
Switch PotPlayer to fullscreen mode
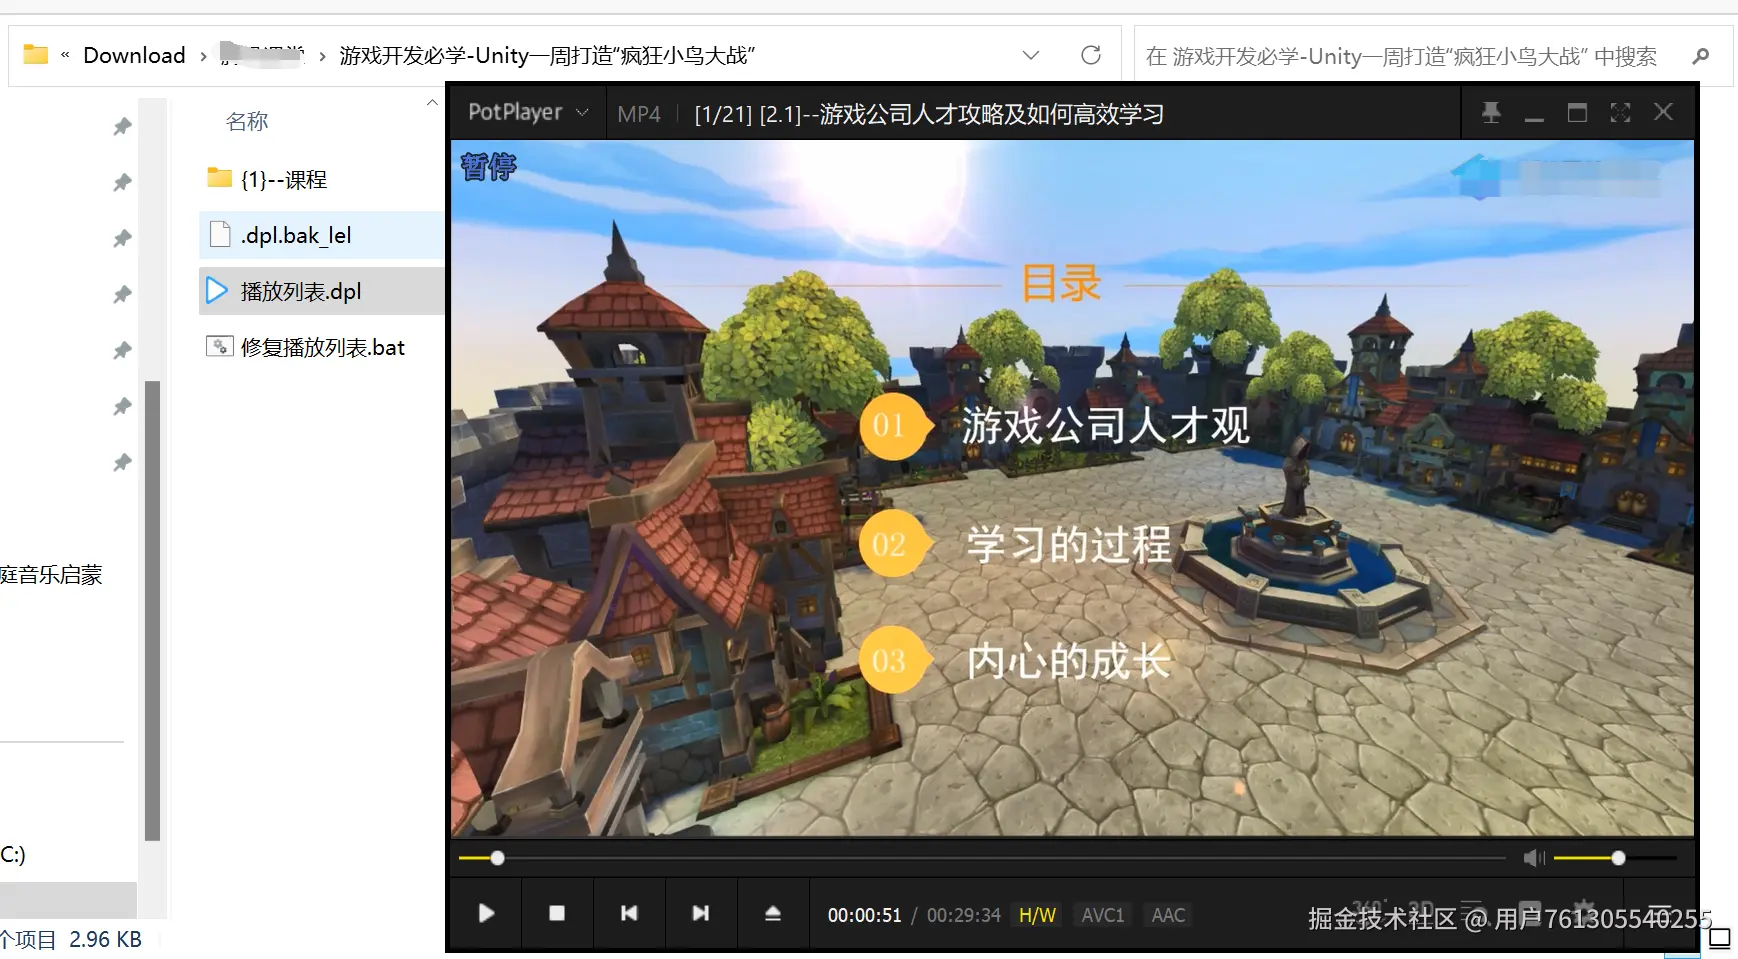[1620, 113]
